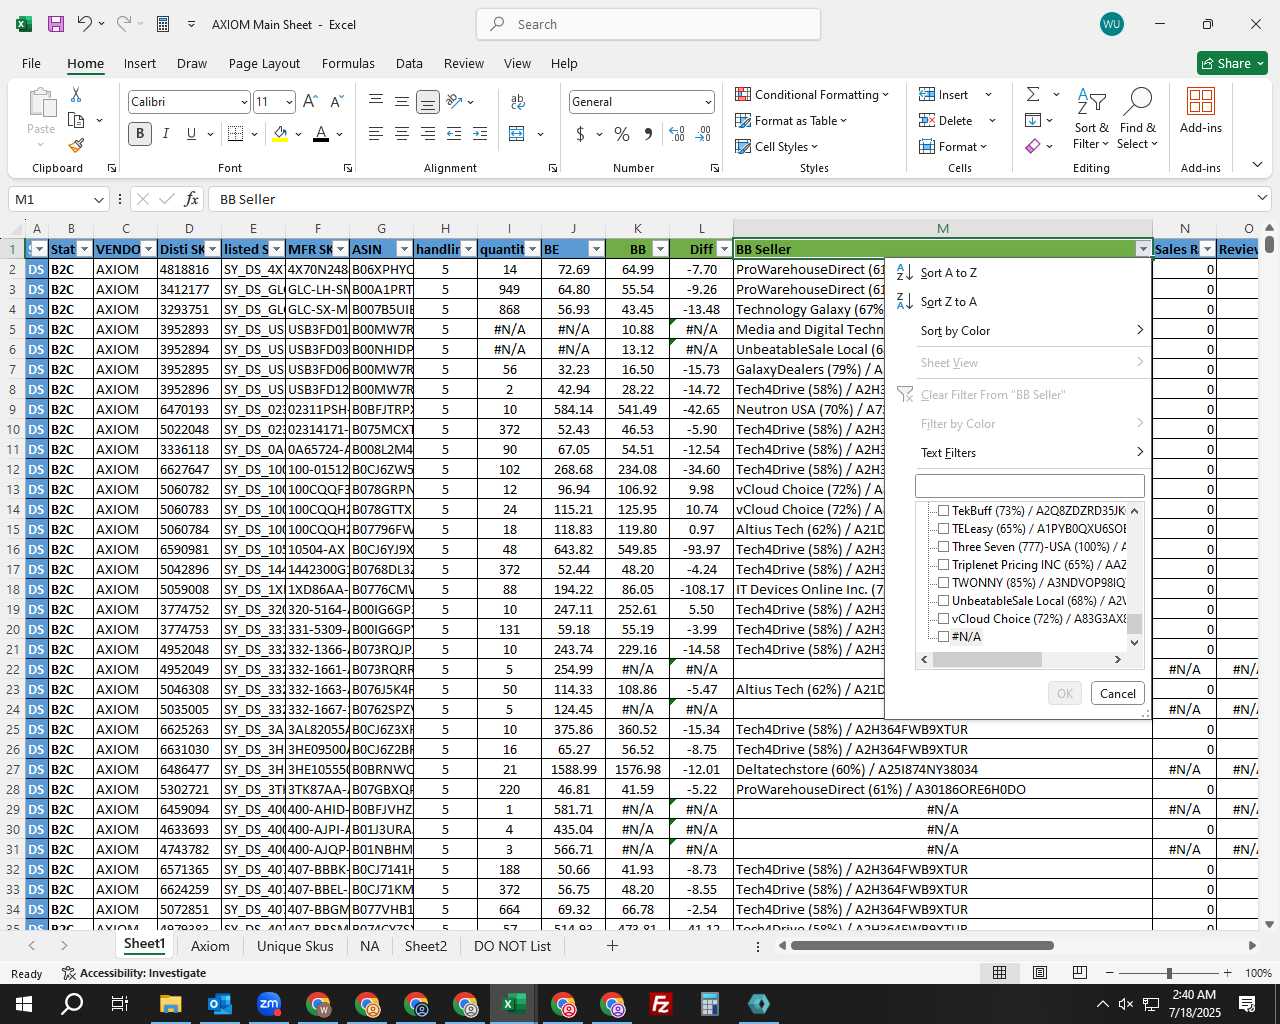This screenshot has width=1280, height=1024.
Task: Check vCloud Choice (72%) filter checkbox
Action: click(943, 619)
